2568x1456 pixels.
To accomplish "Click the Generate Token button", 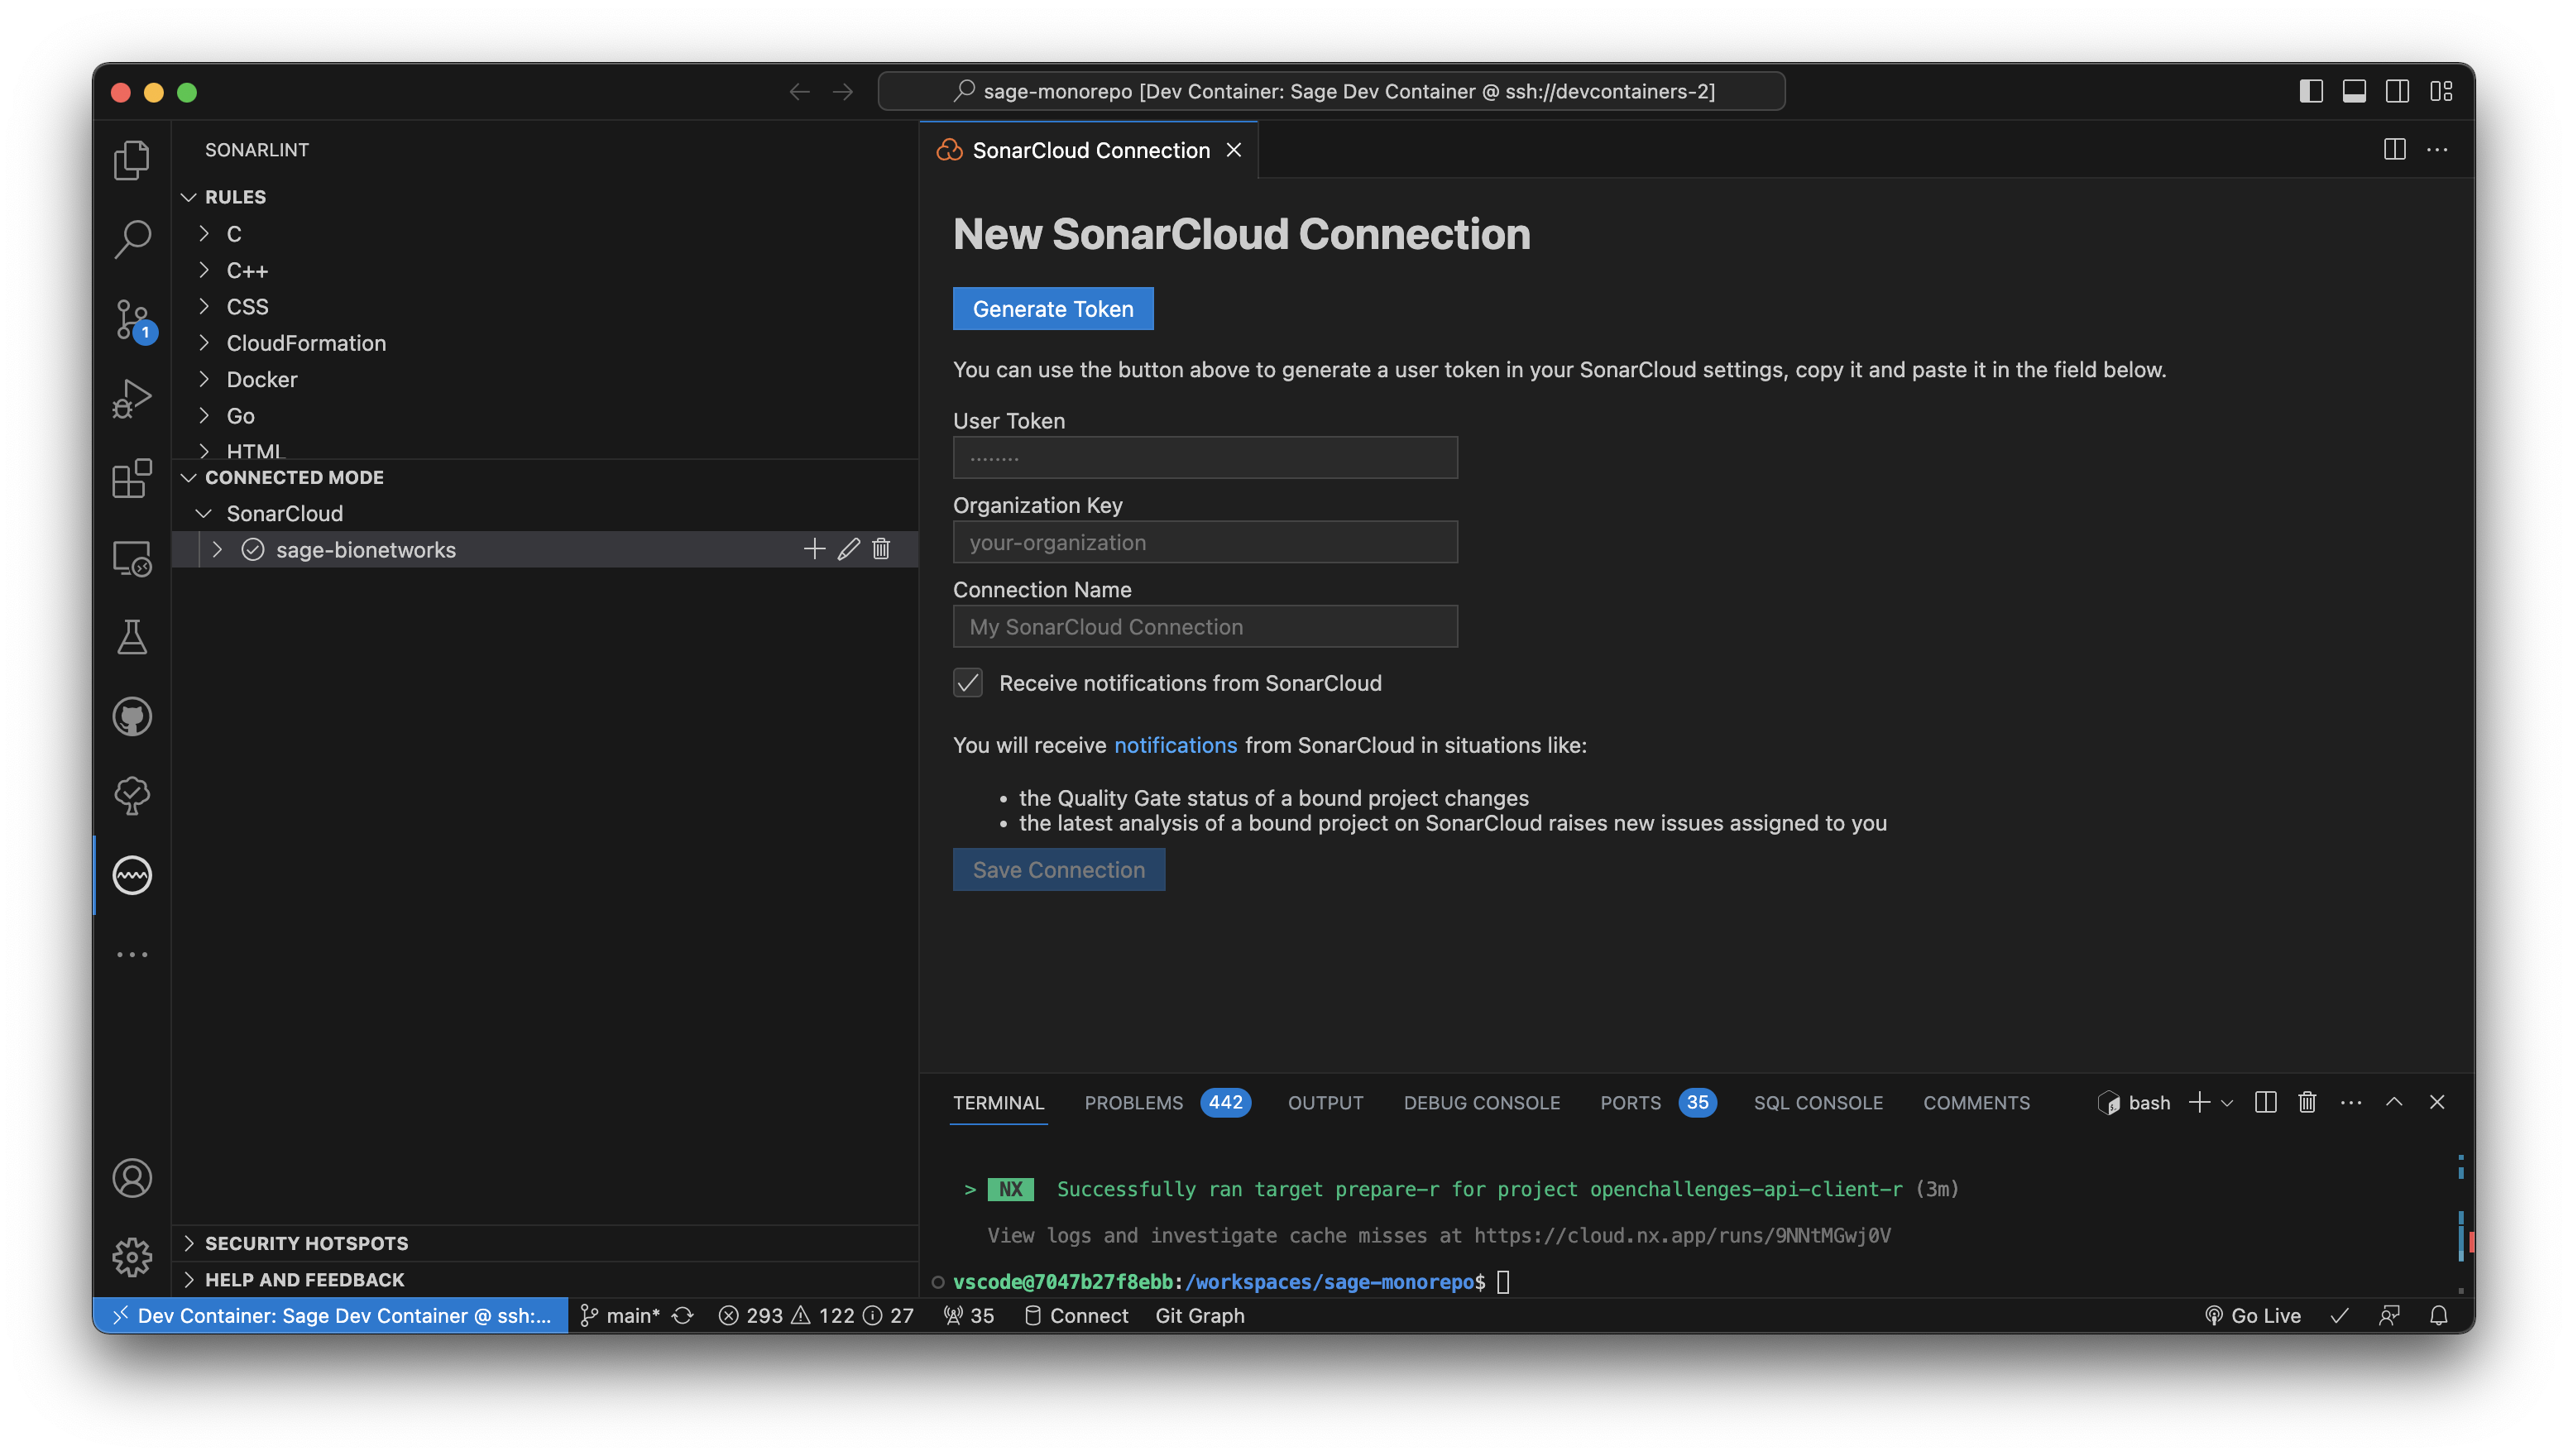I will (x=1052, y=308).
